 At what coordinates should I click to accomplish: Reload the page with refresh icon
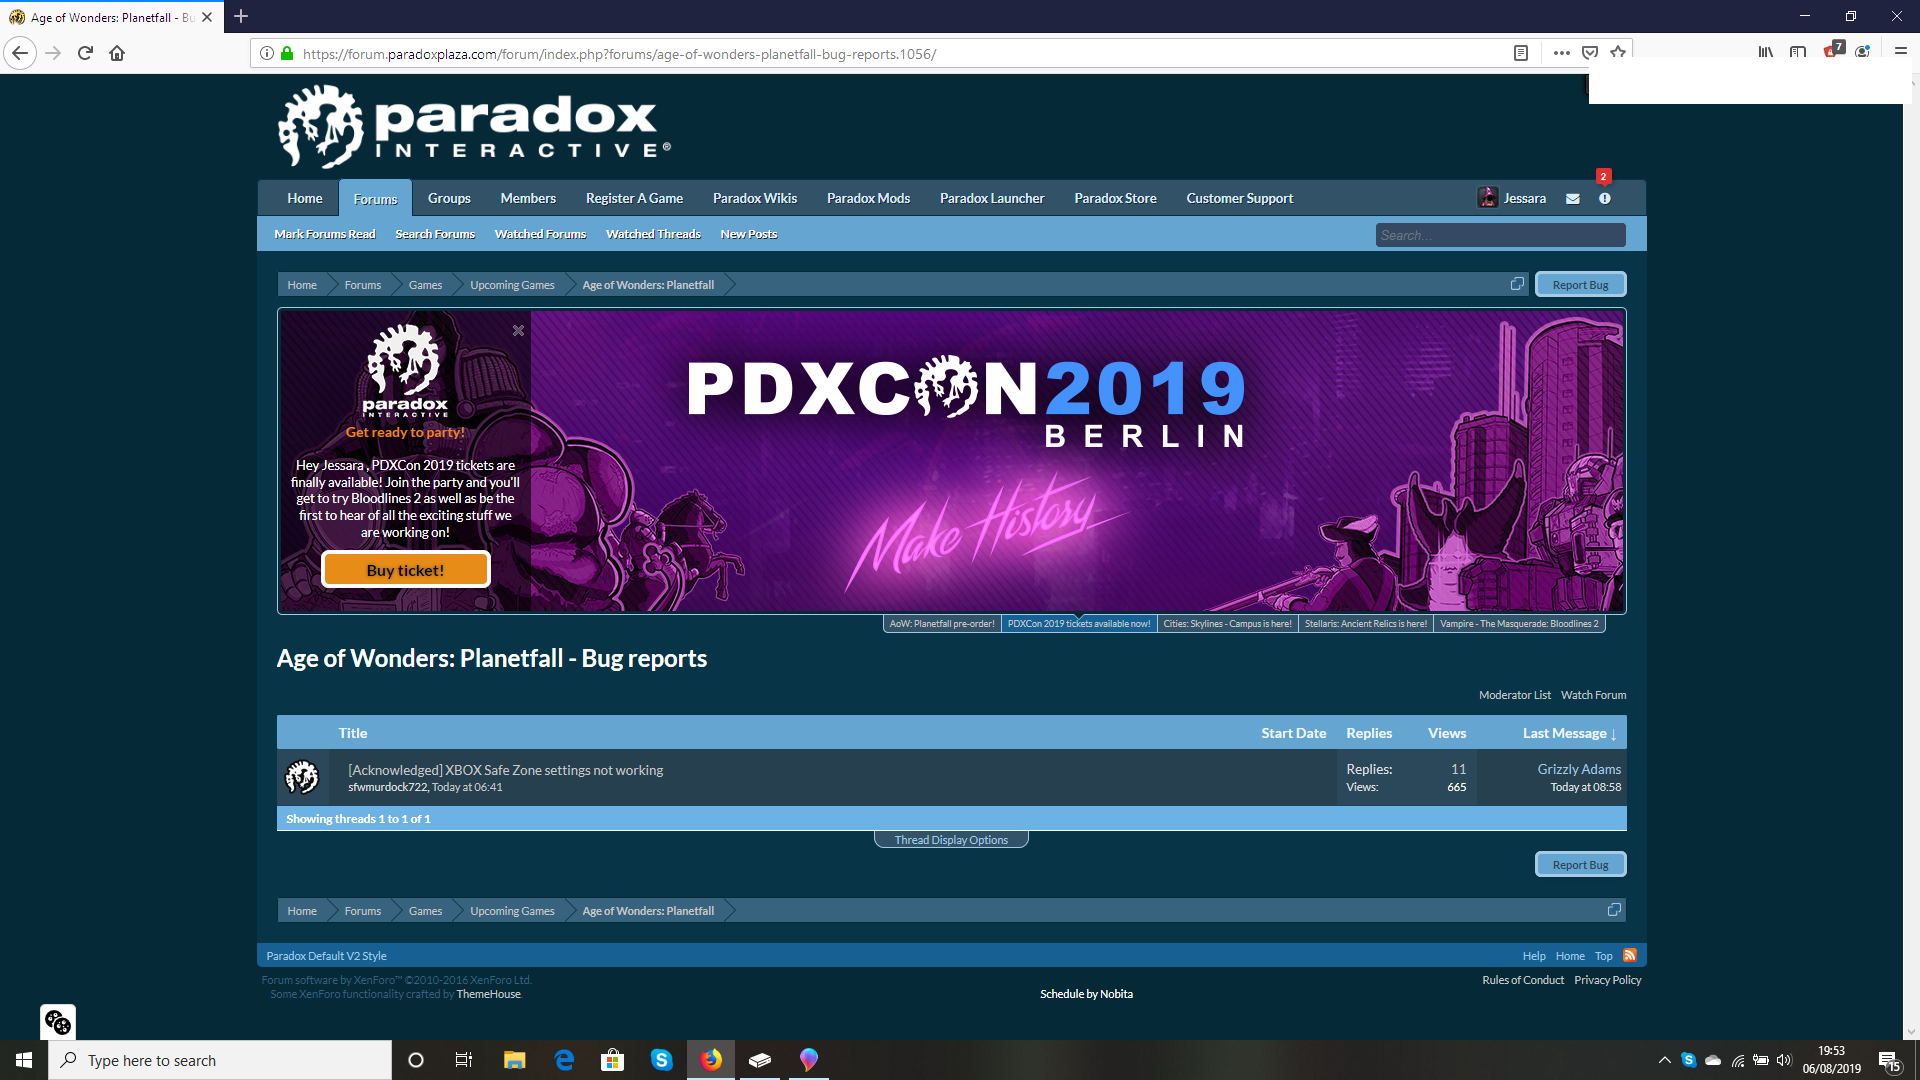pyautogui.click(x=85, y=54)
